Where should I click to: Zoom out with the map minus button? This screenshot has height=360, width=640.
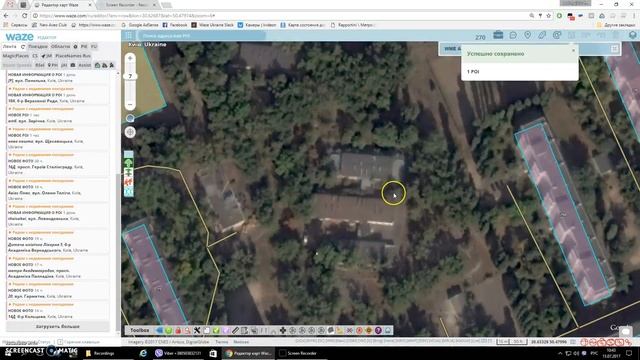[130, 105]
